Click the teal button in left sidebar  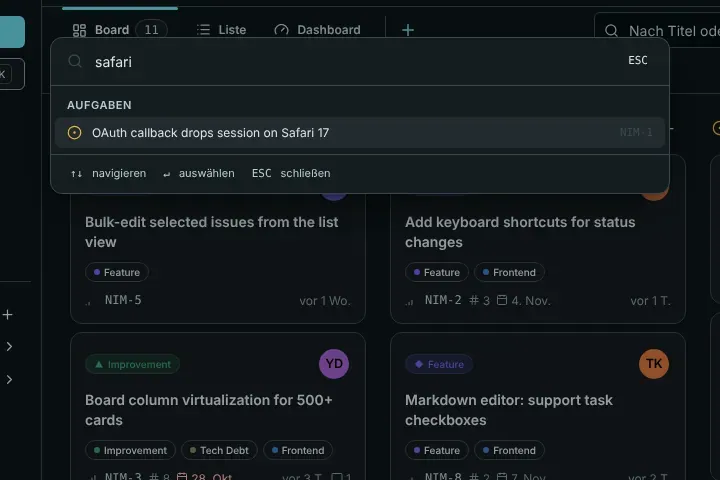click(x=12, y=32)
